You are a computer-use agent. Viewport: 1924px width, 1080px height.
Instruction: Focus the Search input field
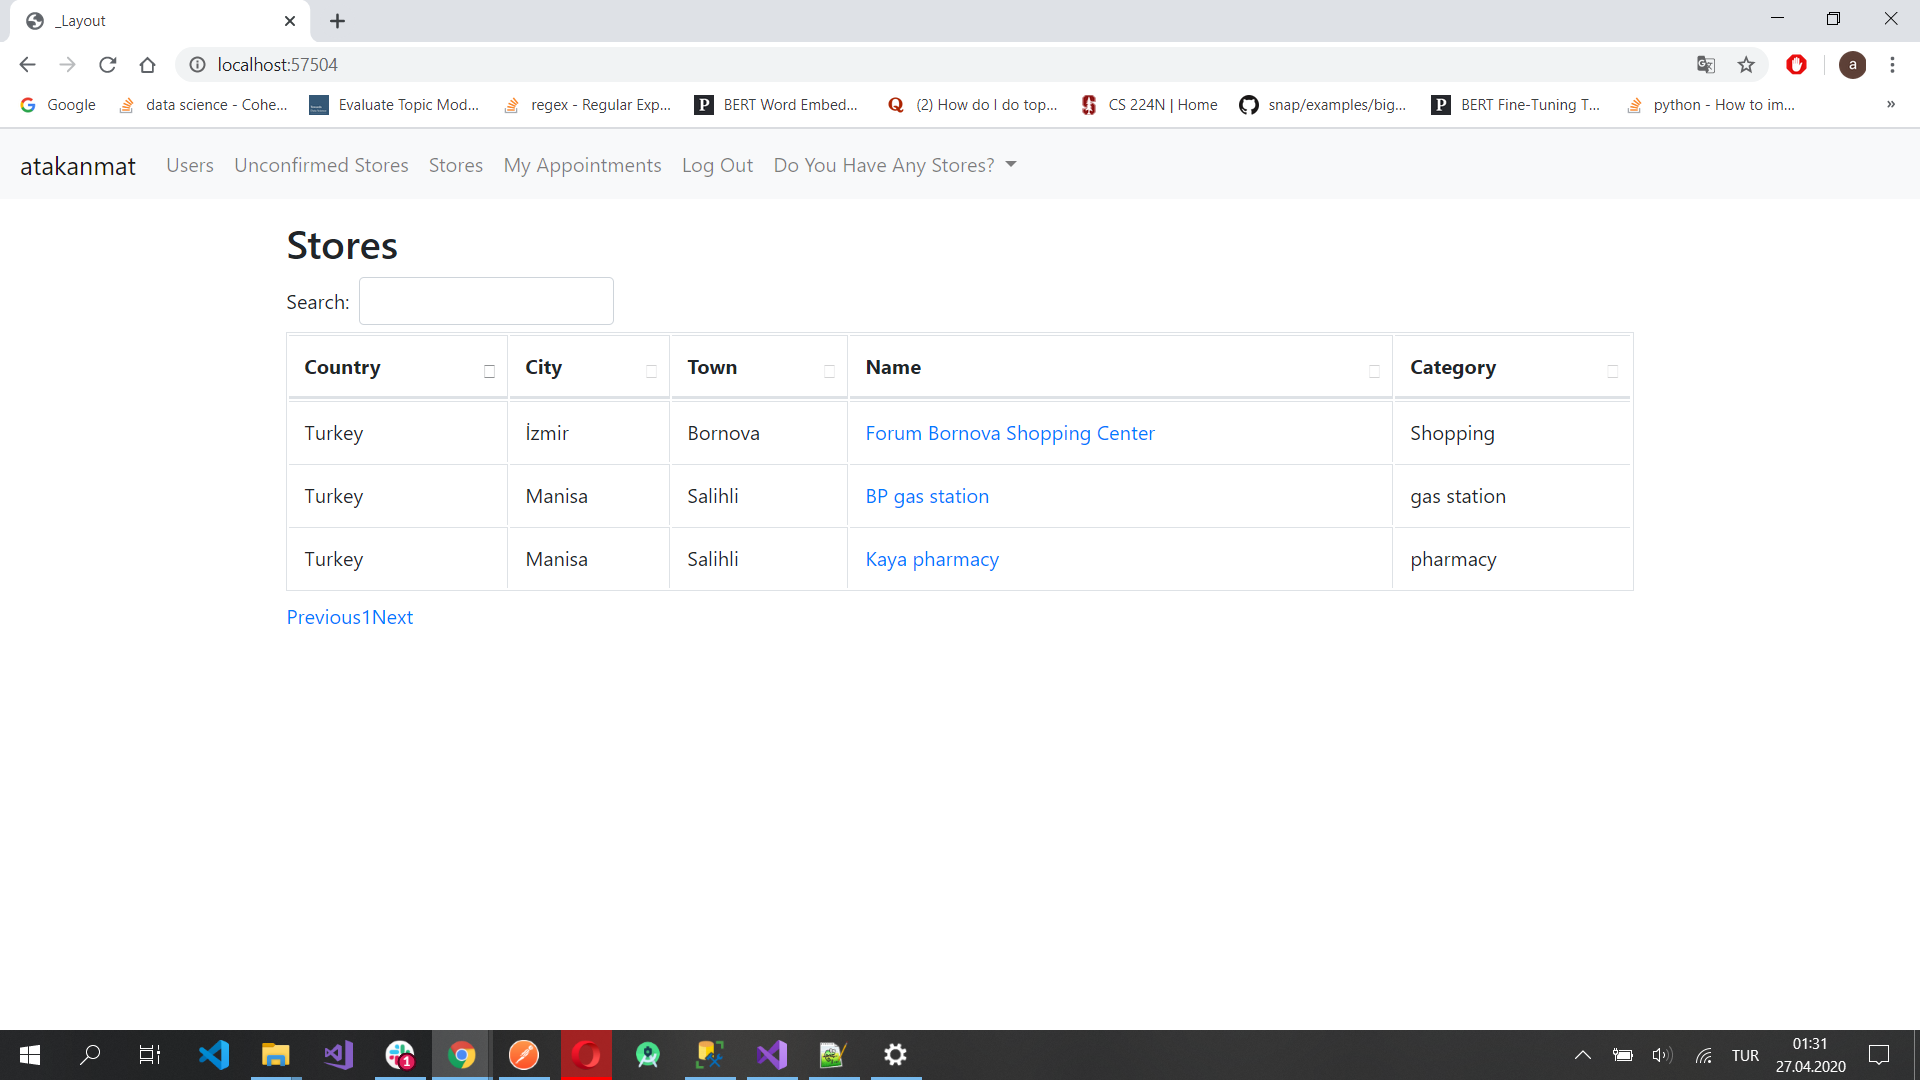(487, 301)
